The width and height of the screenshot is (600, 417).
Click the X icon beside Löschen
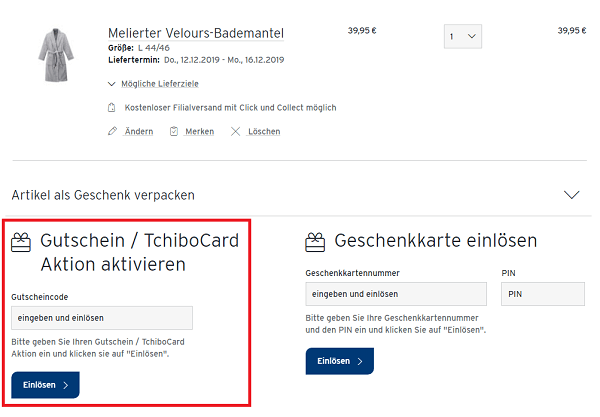point(236,131)
